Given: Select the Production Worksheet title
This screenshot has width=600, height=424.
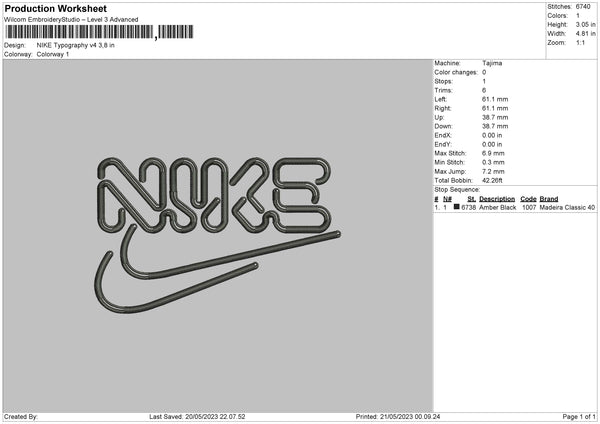Looking at the screenshot, I should 56,8.
